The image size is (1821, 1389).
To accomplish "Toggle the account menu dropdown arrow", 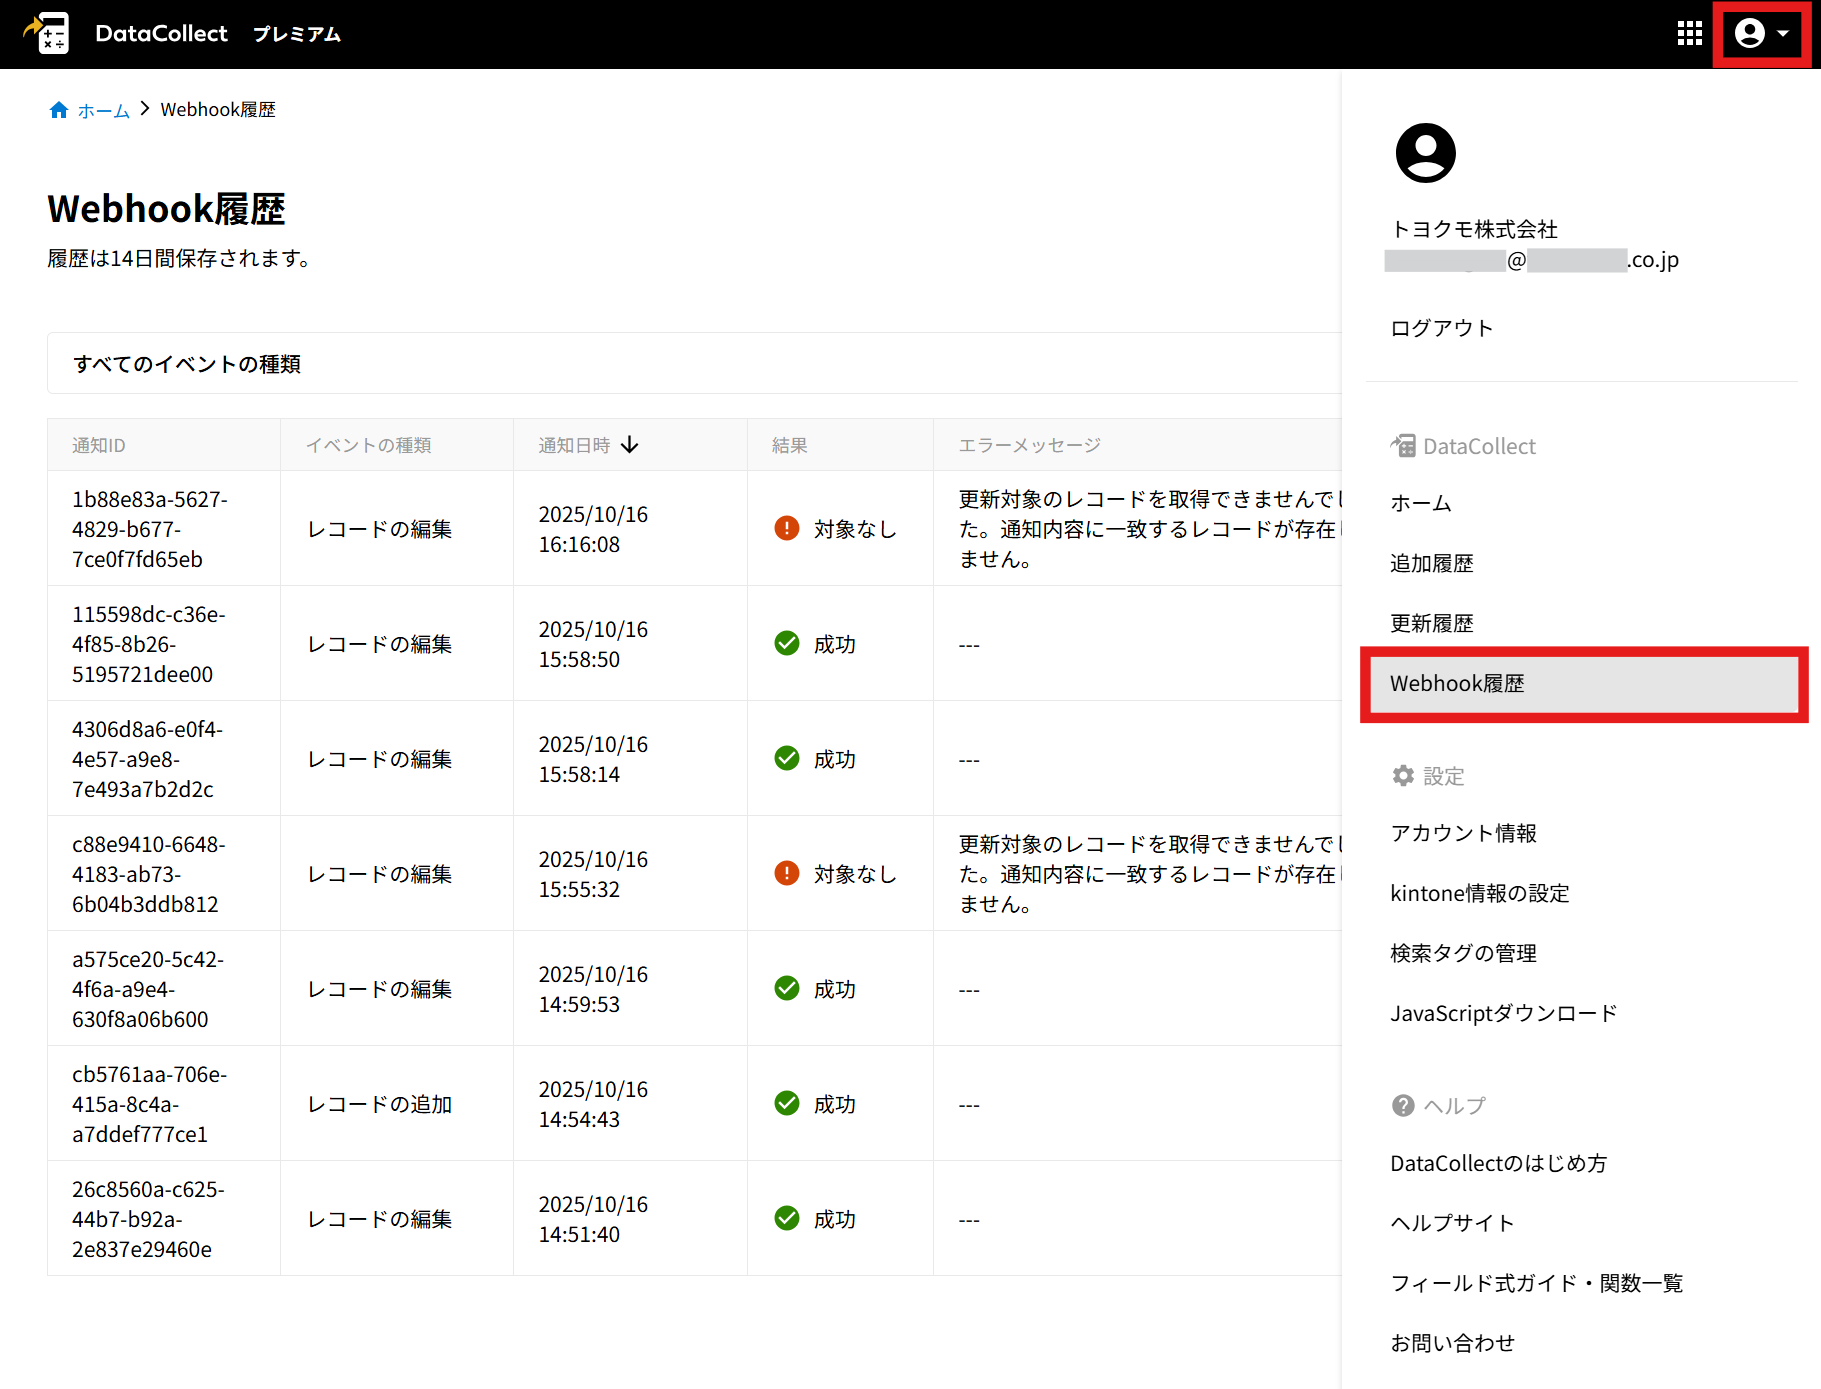I will (1783, 34).
